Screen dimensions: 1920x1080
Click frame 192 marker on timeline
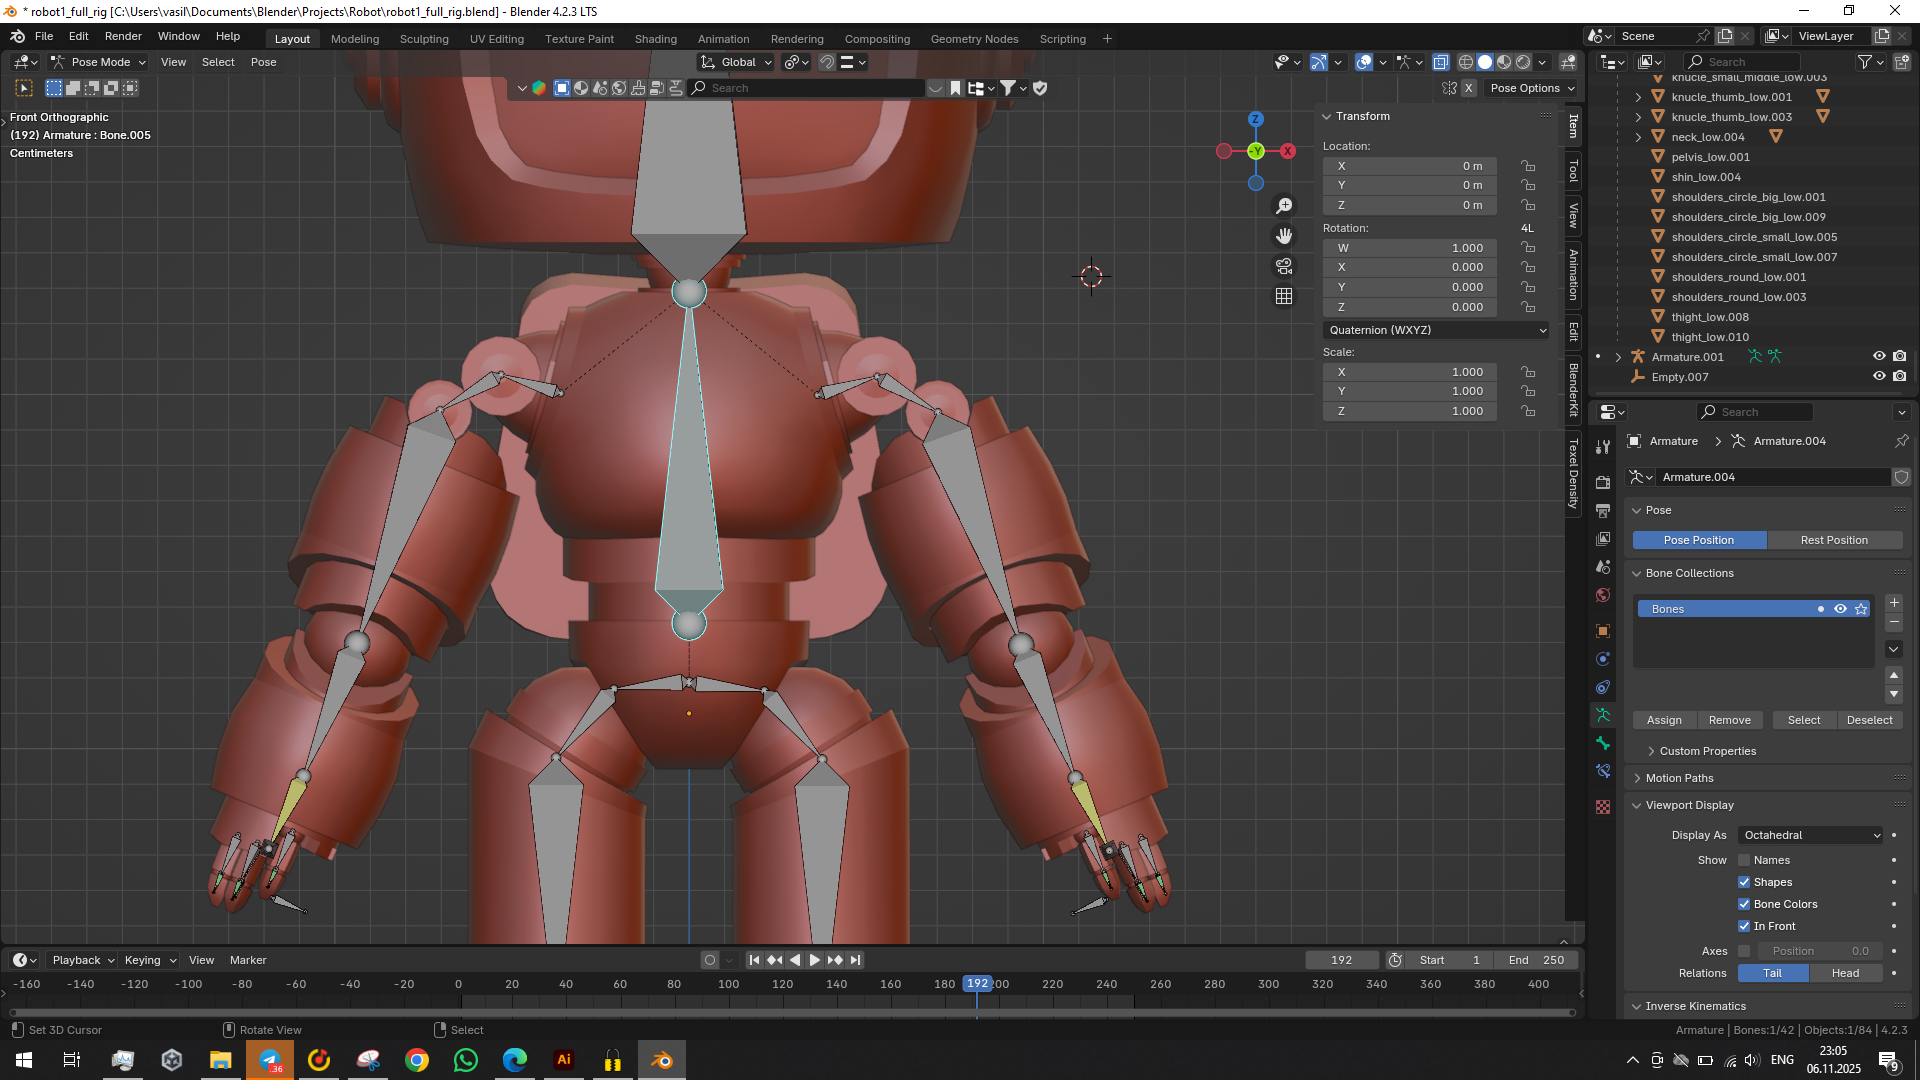click(977, 984)
